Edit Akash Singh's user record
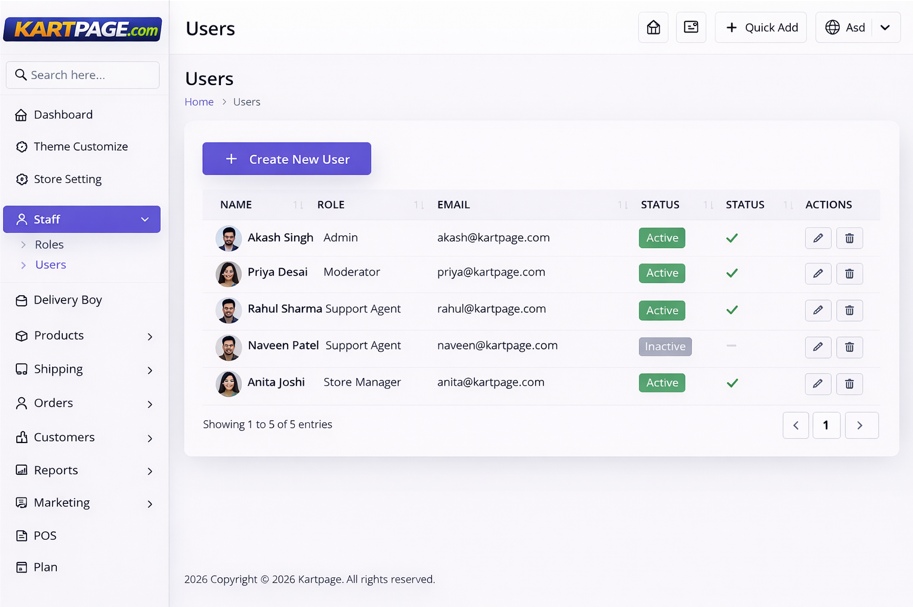Image resolution: width=913 pixels, height=607 pixels. (x=817, y=238)
